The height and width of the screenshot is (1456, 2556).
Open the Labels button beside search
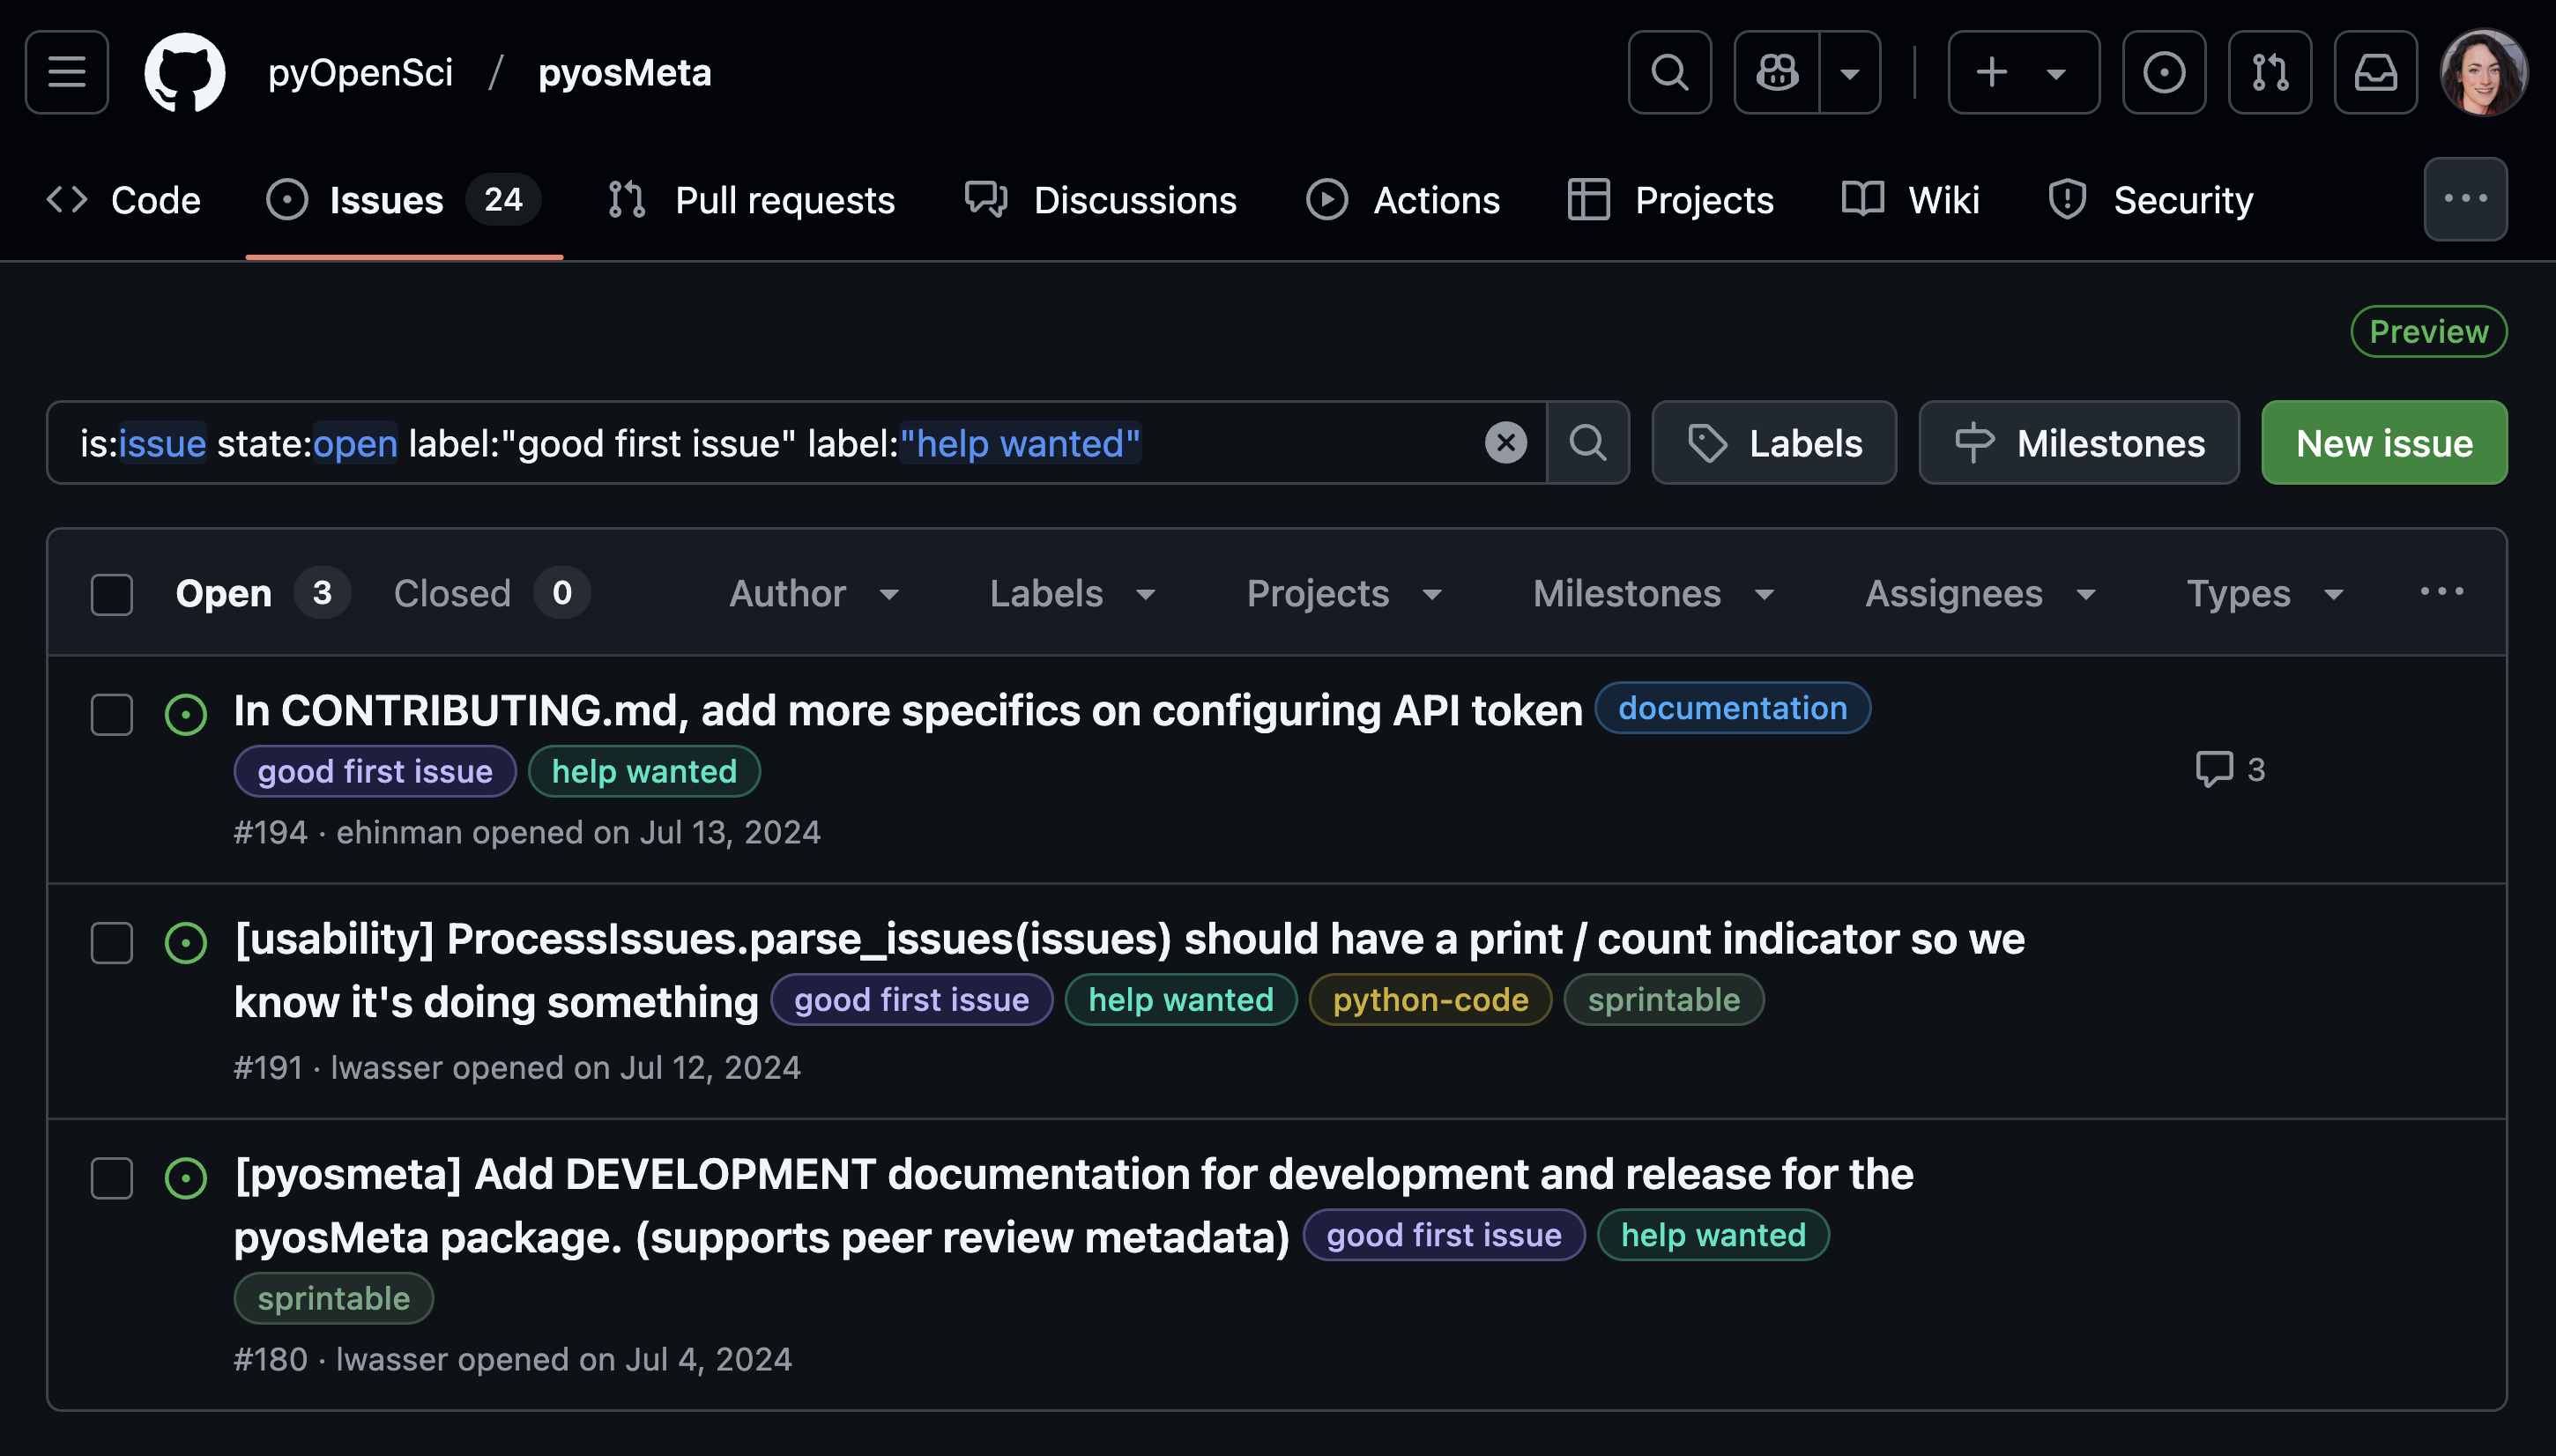tap(1774, 443)
